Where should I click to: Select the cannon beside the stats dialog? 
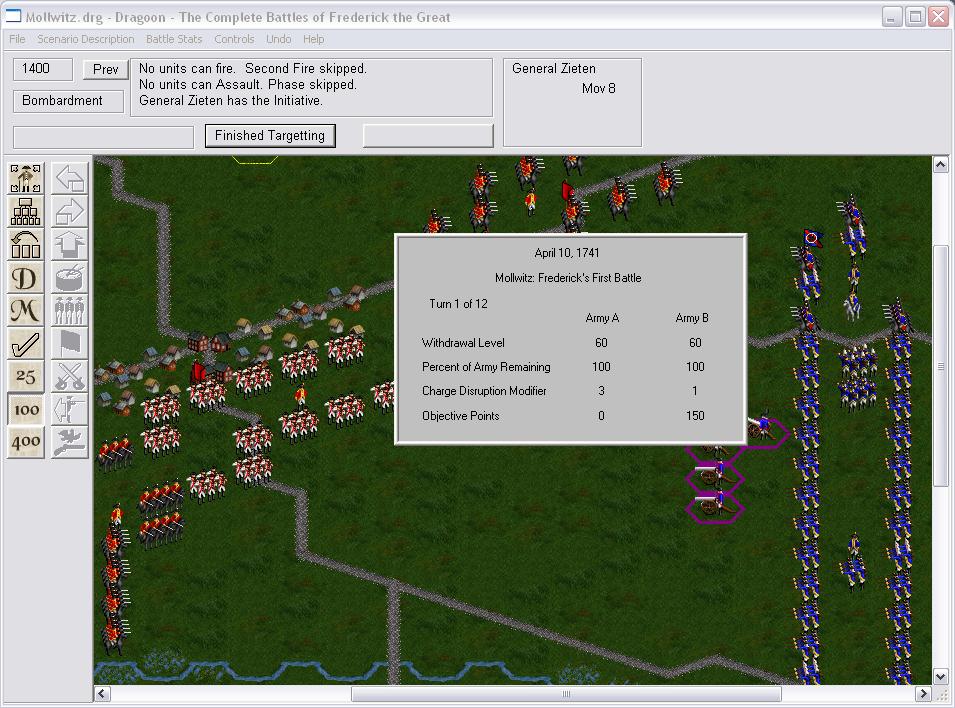(x=761, y=426)
